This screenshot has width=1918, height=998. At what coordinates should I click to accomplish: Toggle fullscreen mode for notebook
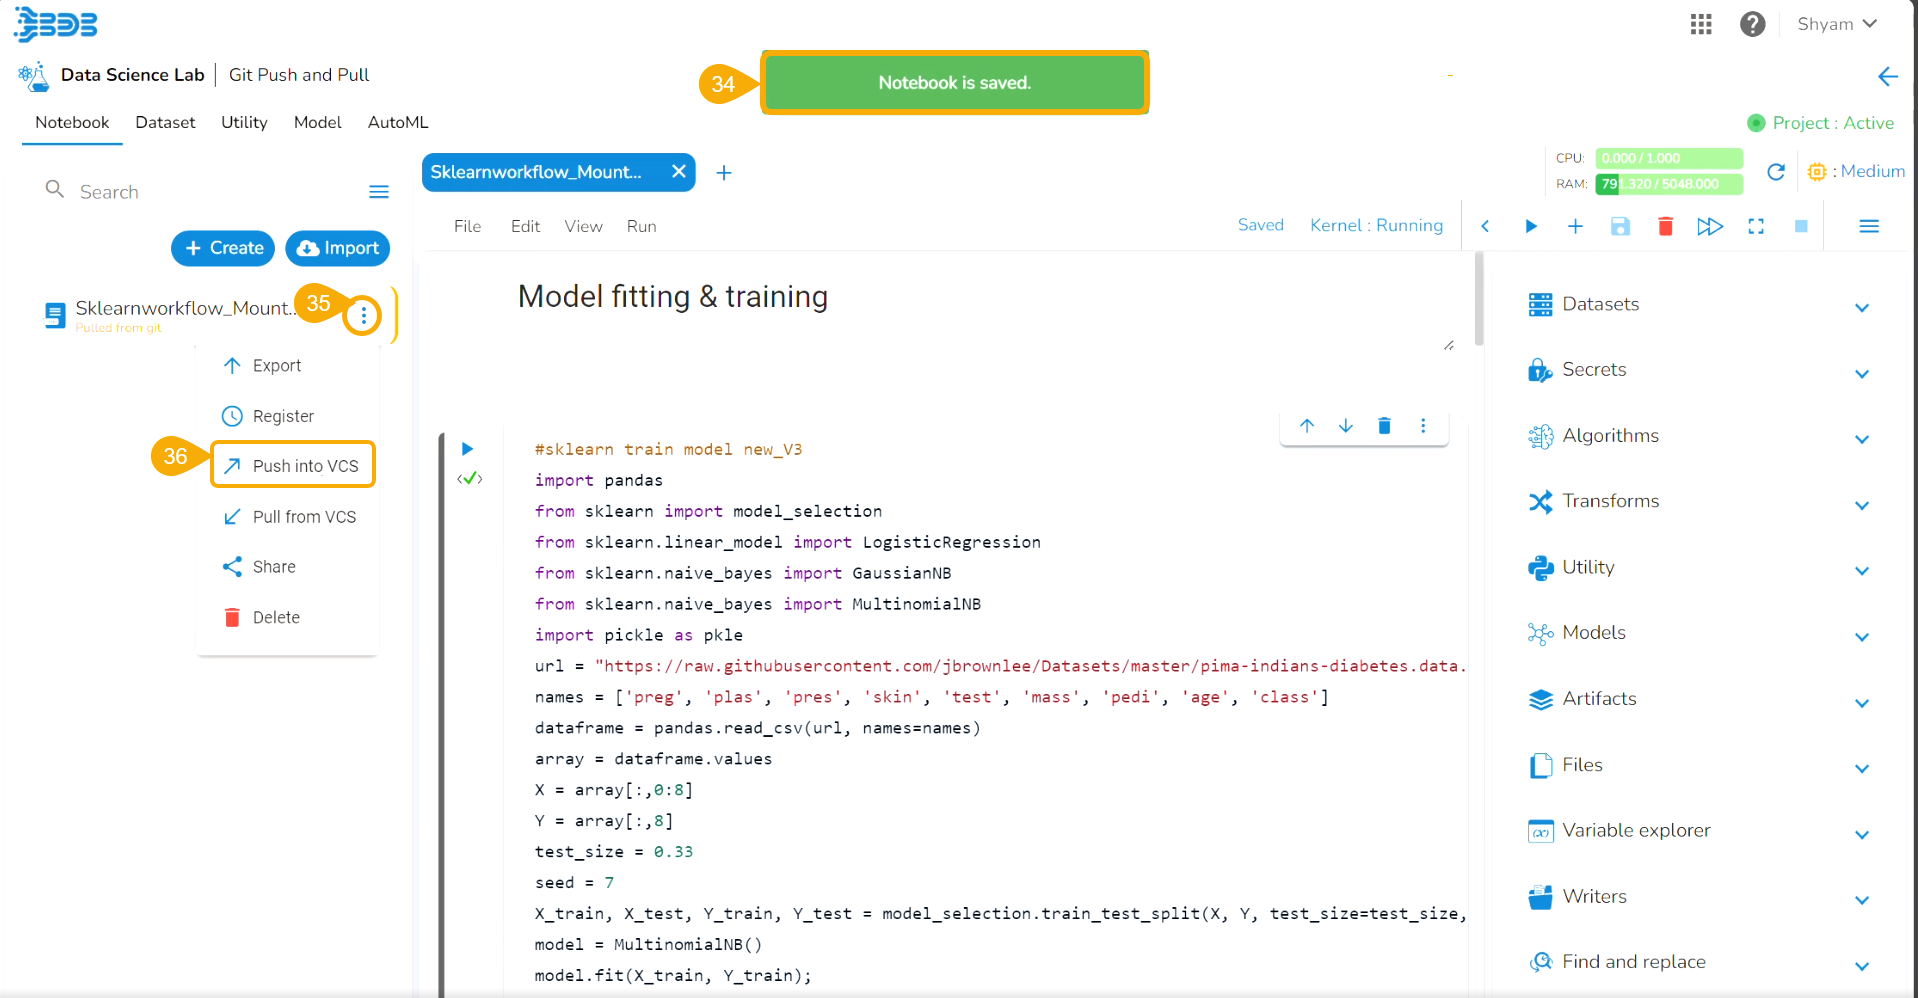pos(1756,226)
